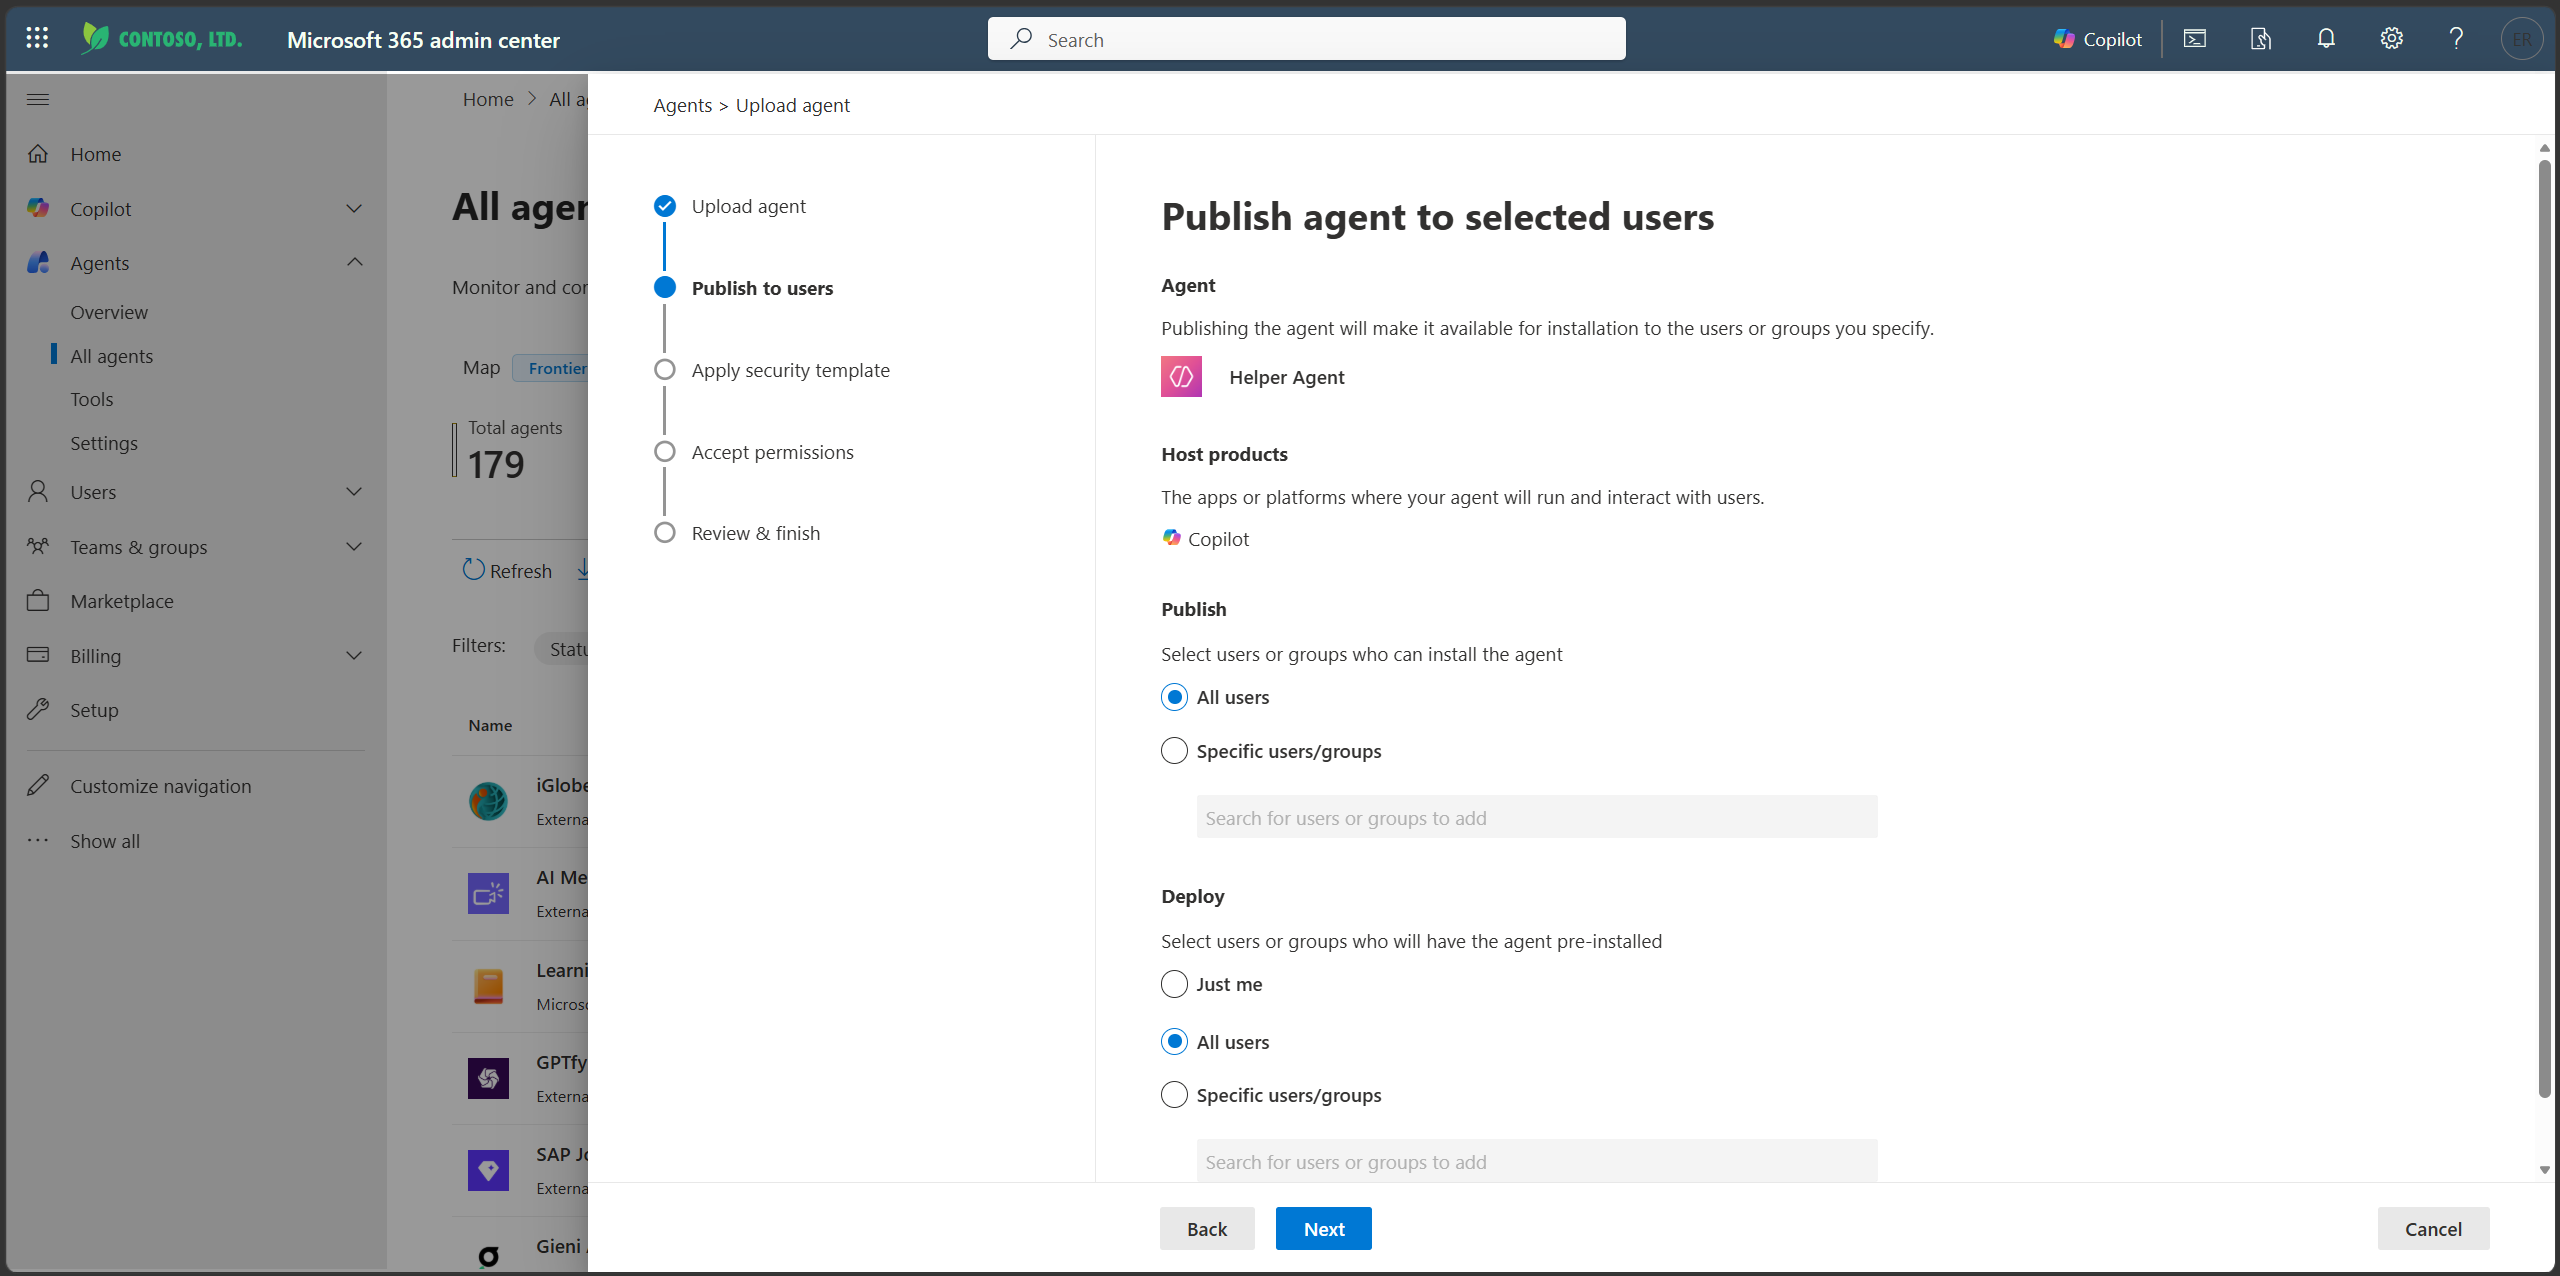Go to Review & finish step

(755, 533)
